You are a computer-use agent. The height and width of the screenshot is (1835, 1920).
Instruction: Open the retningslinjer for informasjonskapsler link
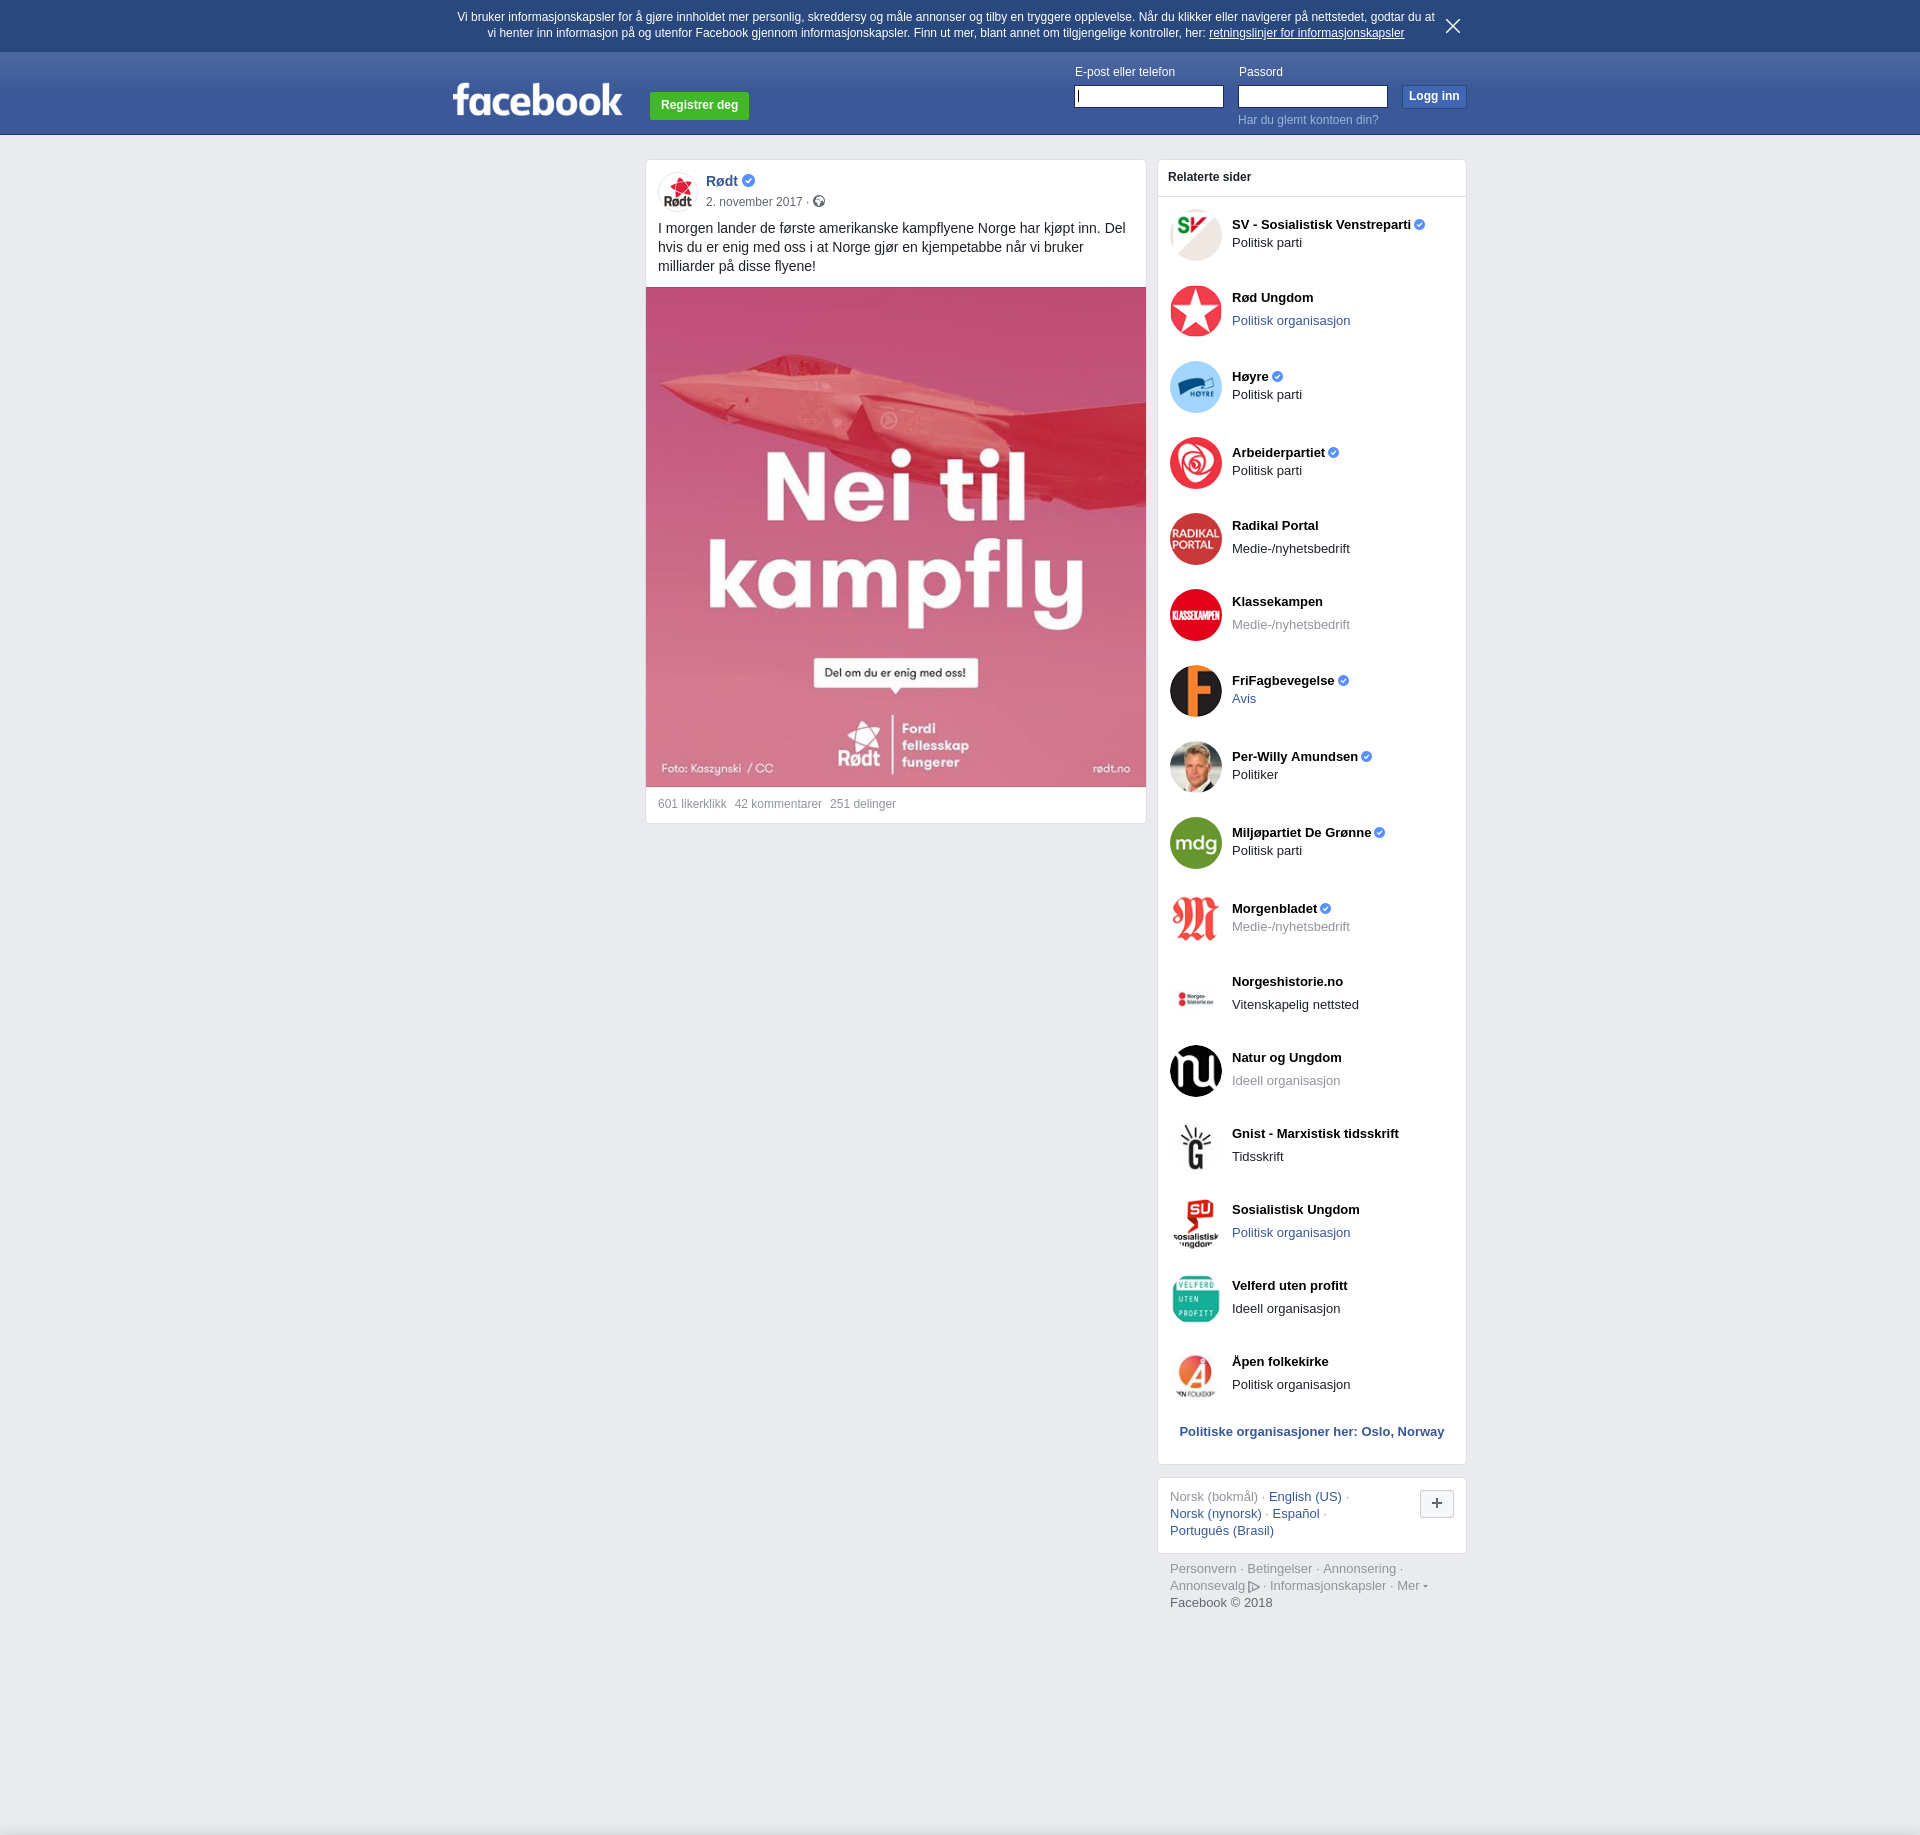pyautogui.click(x=1306, y=33)
